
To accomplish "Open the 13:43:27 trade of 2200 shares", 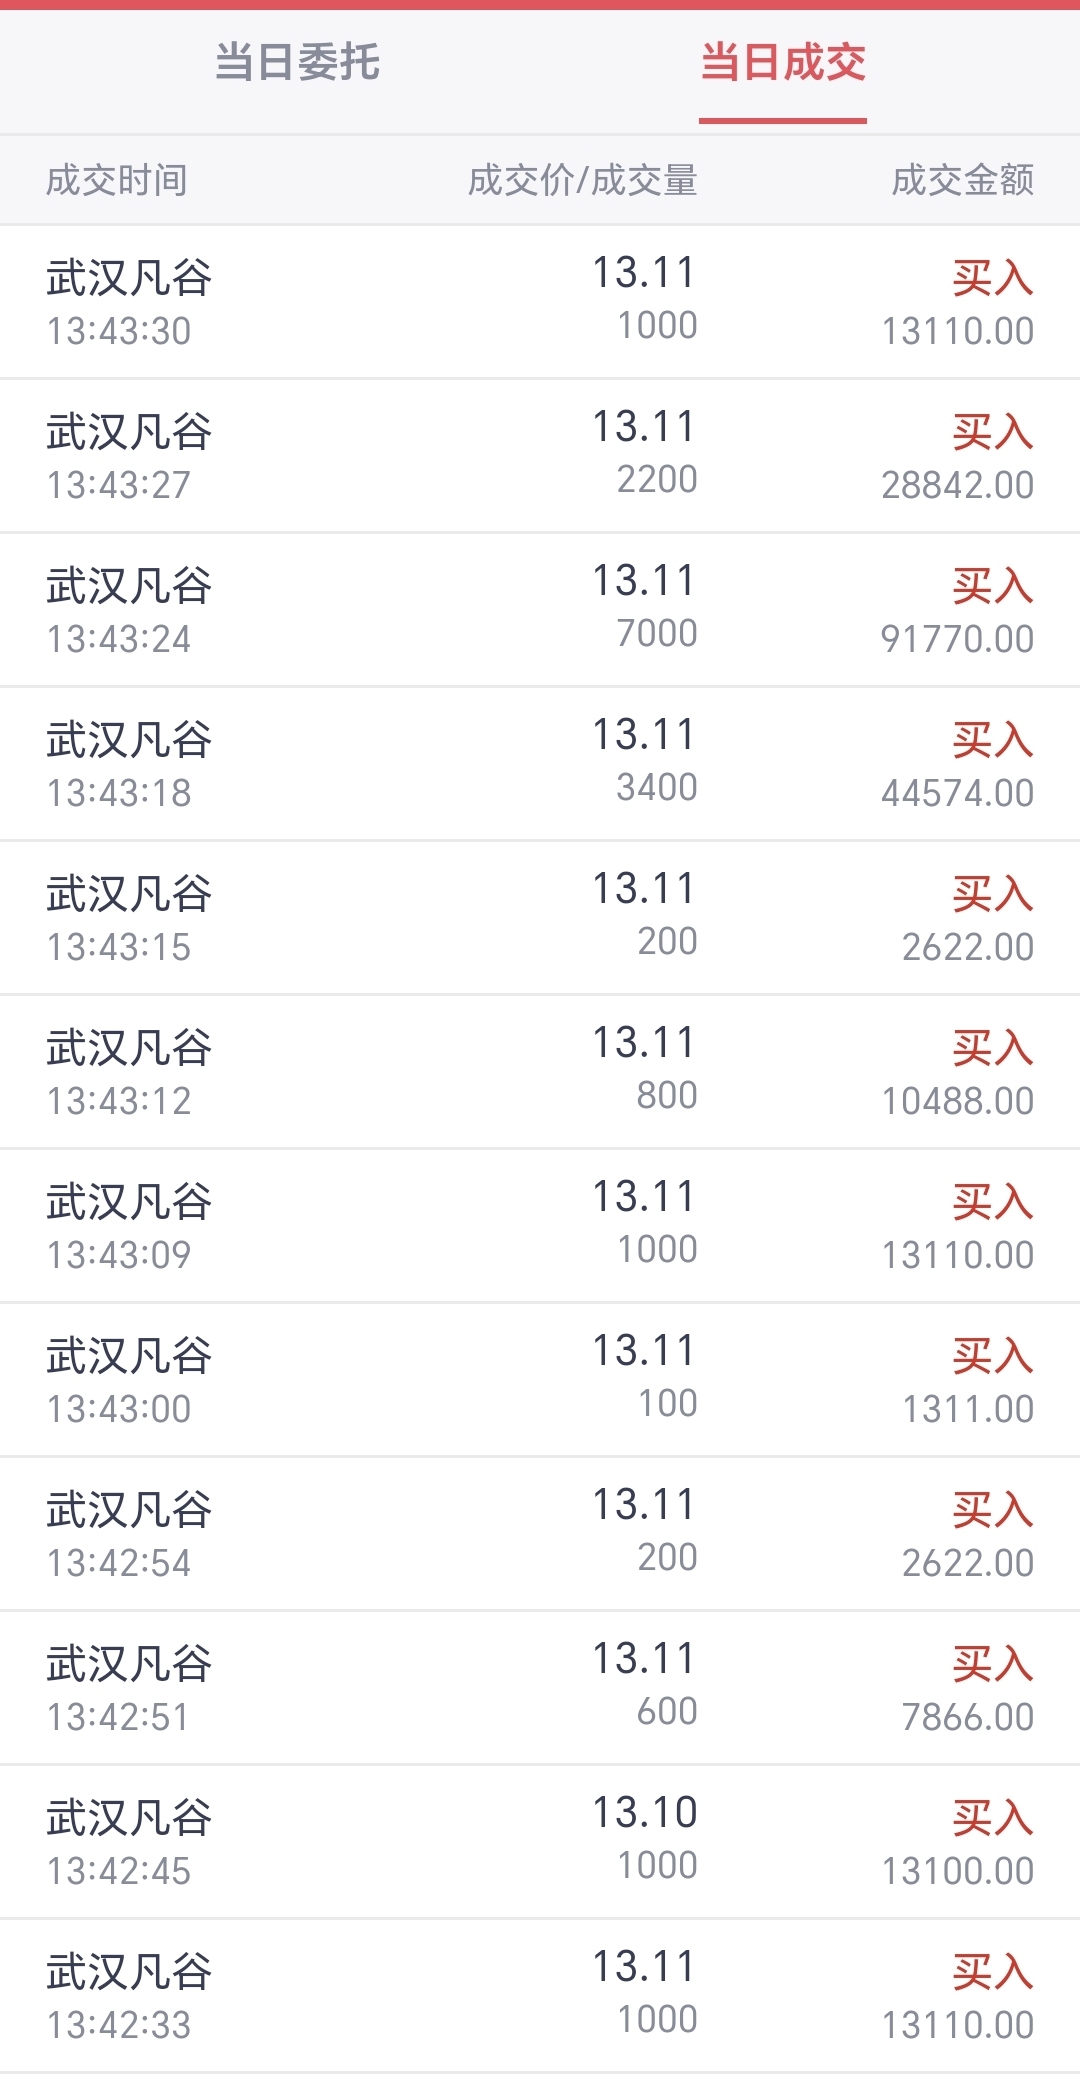I will point(540,455).
